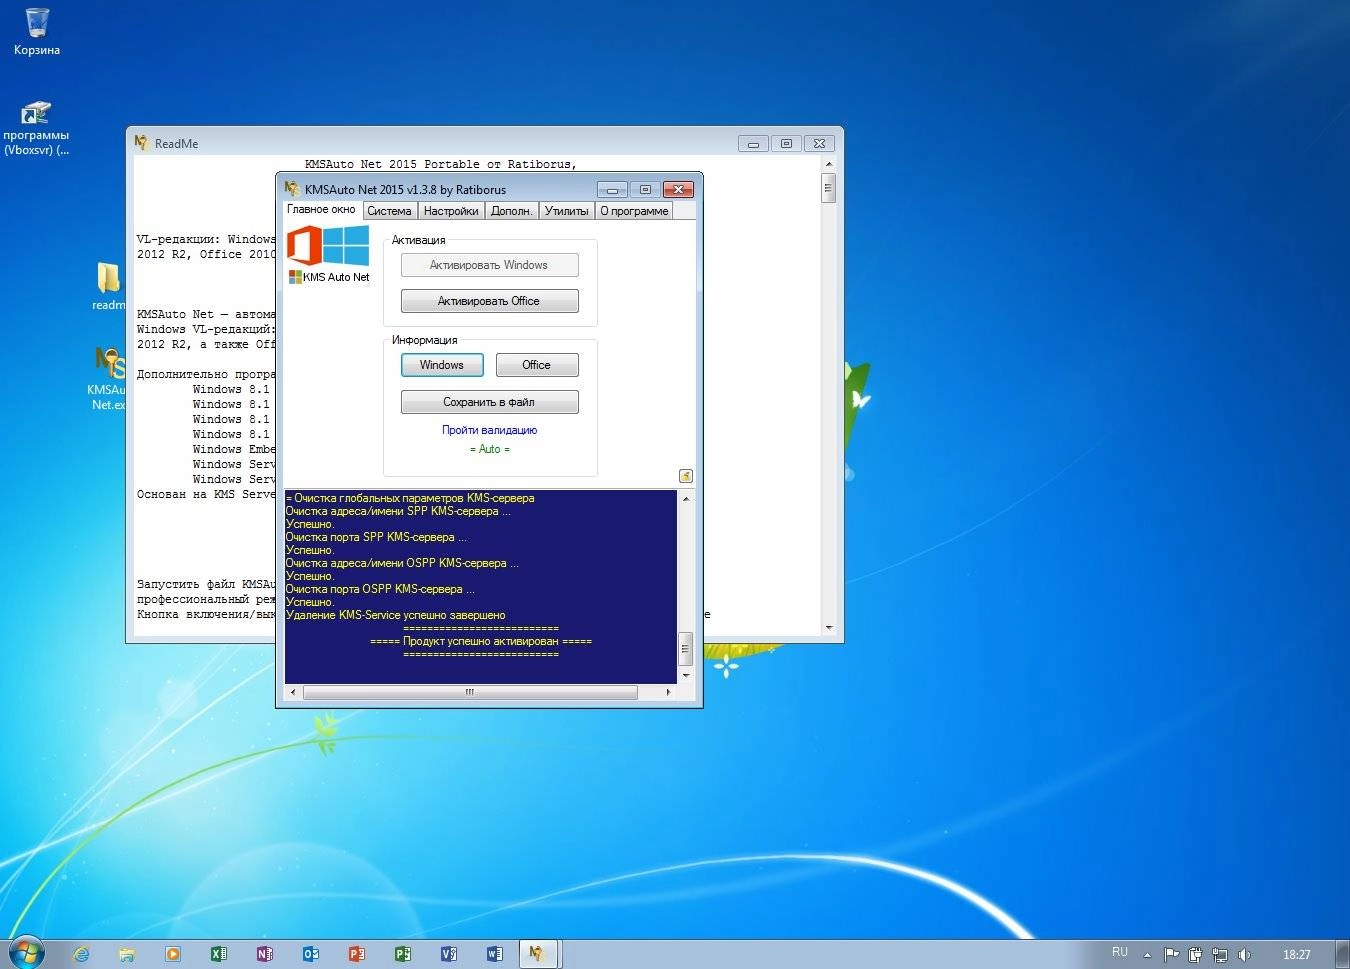Launch PowerPoint from the taskbar
The width and height of the screenshot is (1350, 969).
(357, 954)
